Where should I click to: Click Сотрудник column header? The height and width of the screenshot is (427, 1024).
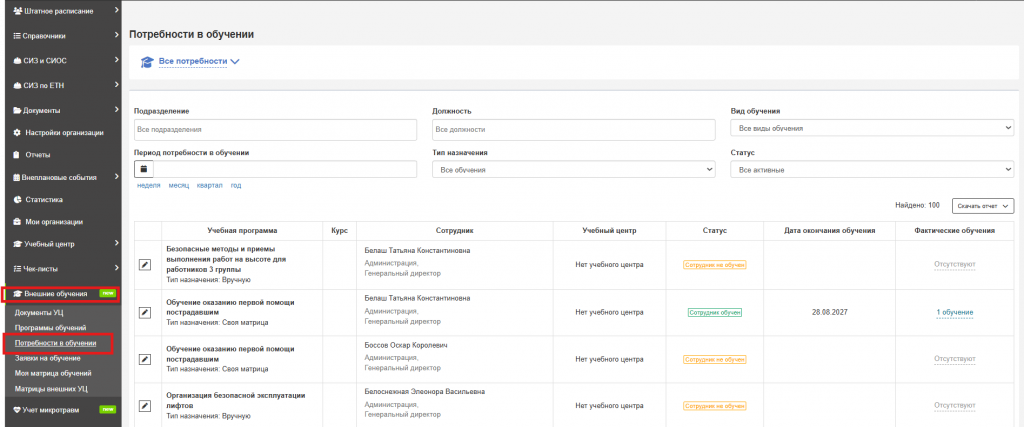point(455,230)
